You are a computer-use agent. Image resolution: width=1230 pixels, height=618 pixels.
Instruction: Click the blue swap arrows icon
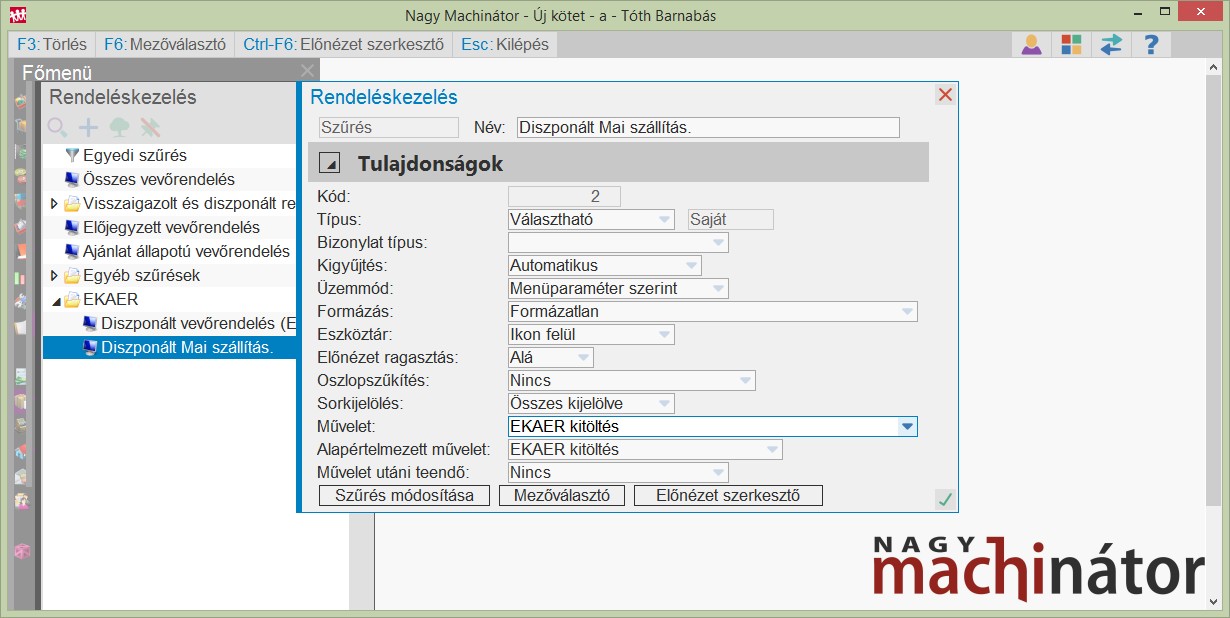click(x=1111, y=44)
